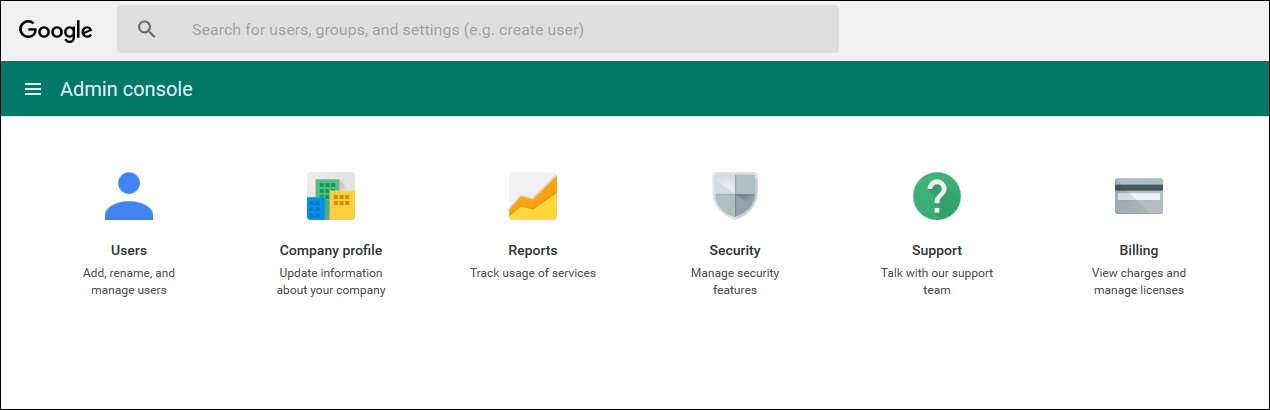Click the Company profile label
The width and height of the screenshot is (1270, 410).
pos(331,250)
